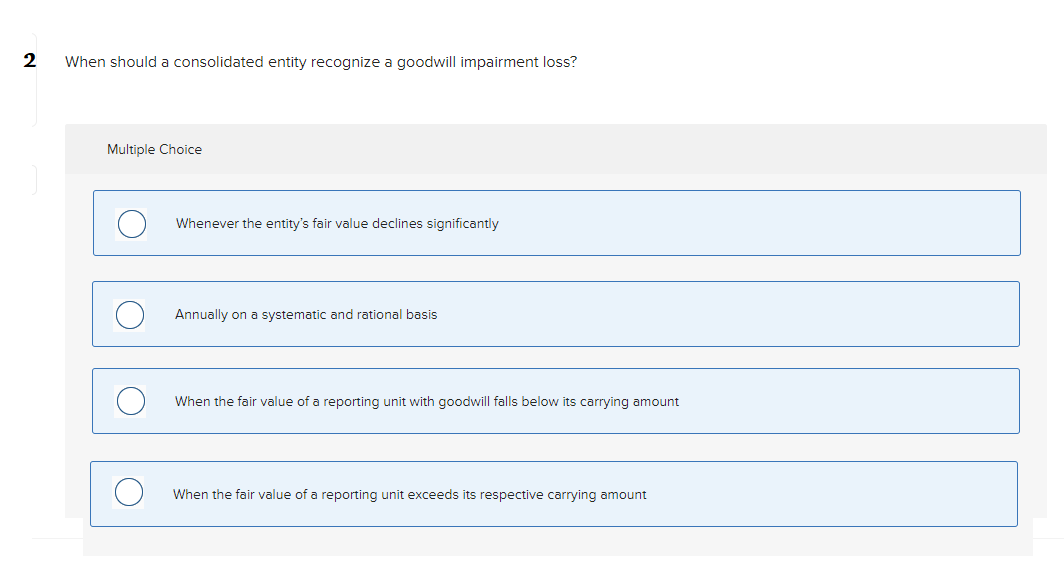
Task: Click the answer mentioning 'systematic and rational basis'
Action: [306, 314]
